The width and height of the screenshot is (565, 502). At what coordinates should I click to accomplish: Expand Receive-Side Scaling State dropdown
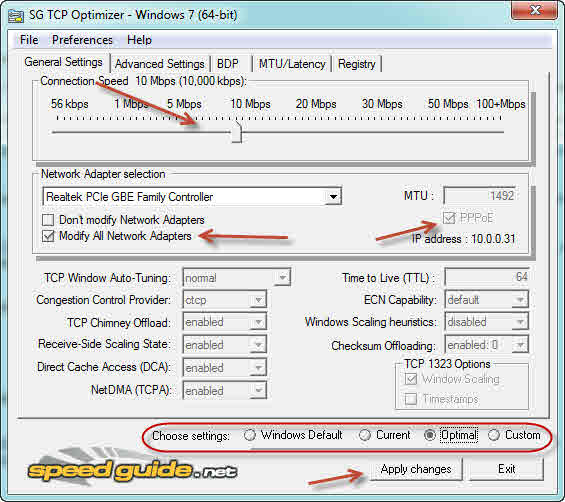point(258,345)
